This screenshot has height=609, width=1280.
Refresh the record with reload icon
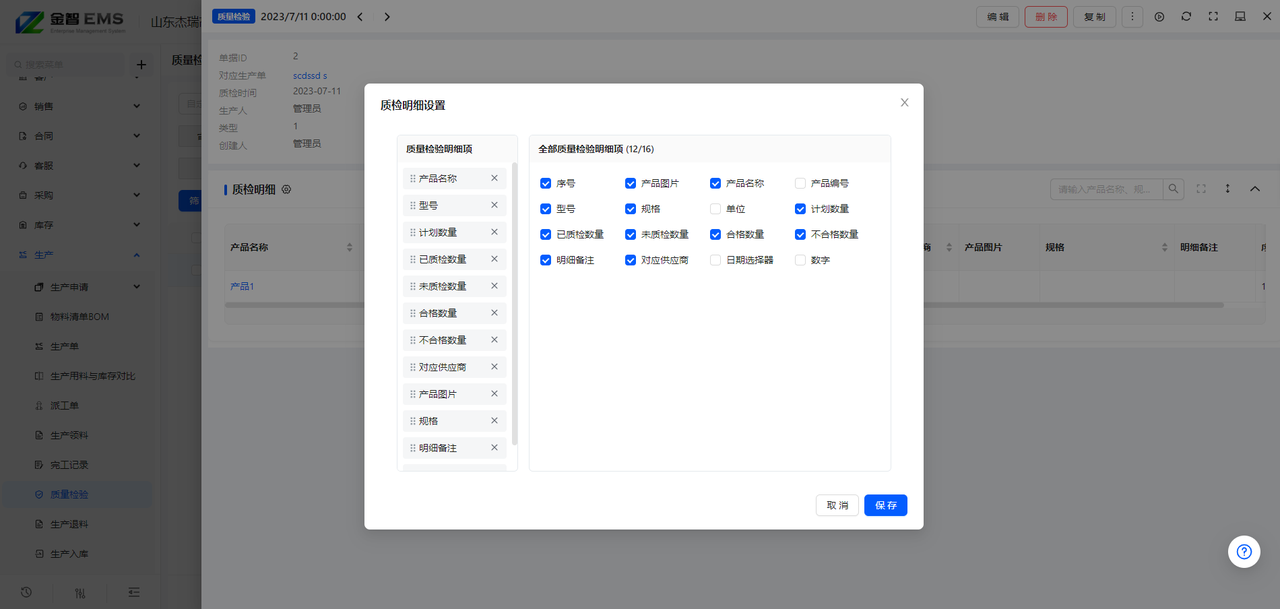pyautogui.click(x=1186, y=17)
